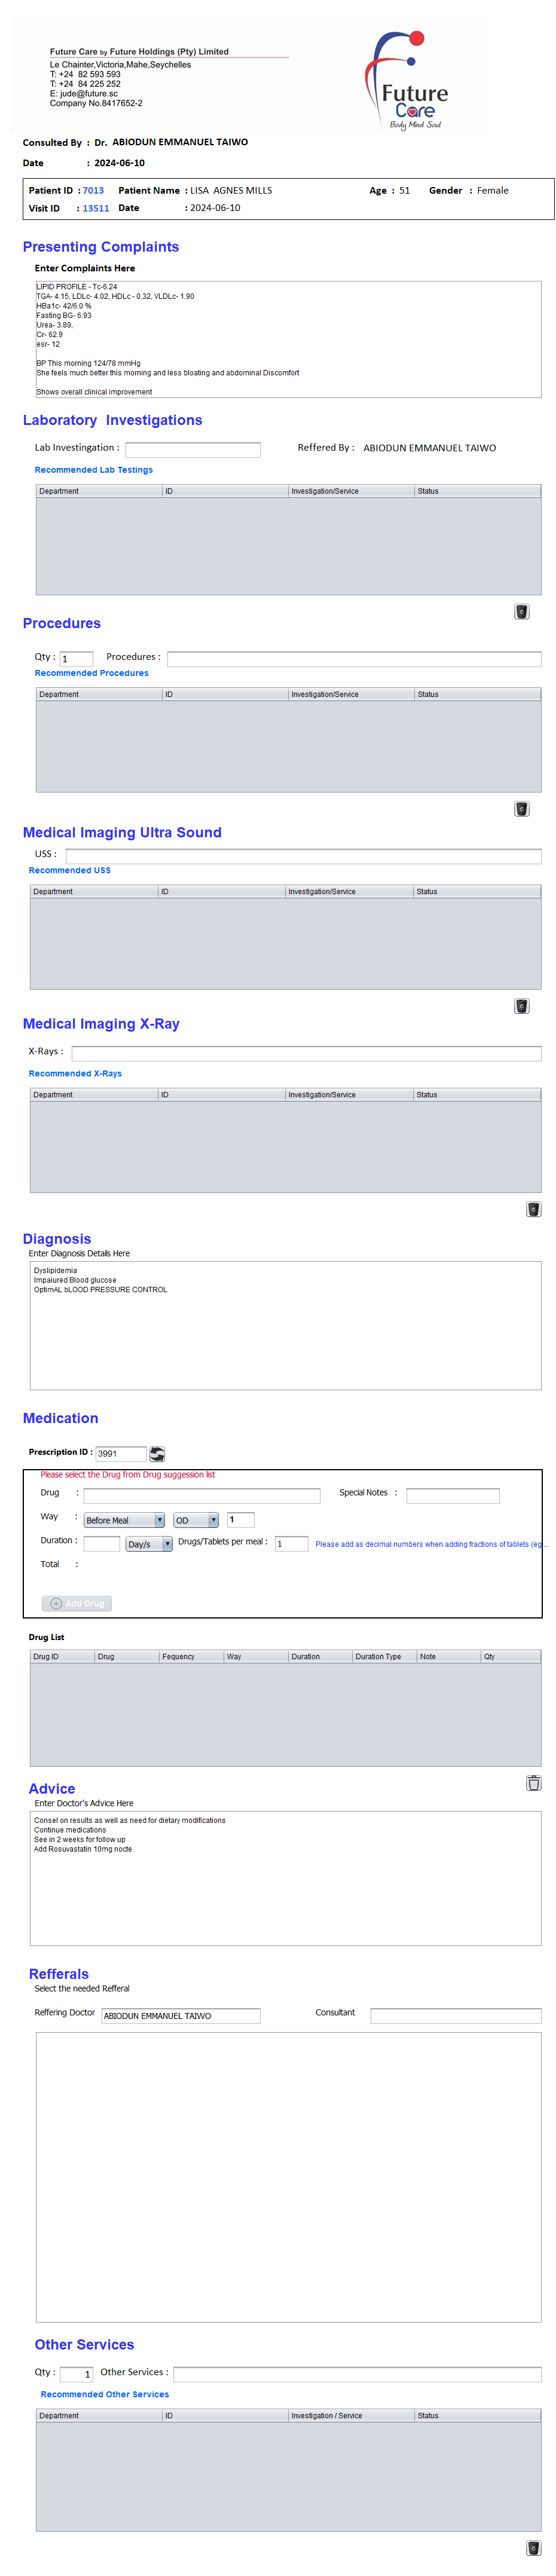Click the trash icon below Laboratory Investigations table

[521, 611]
